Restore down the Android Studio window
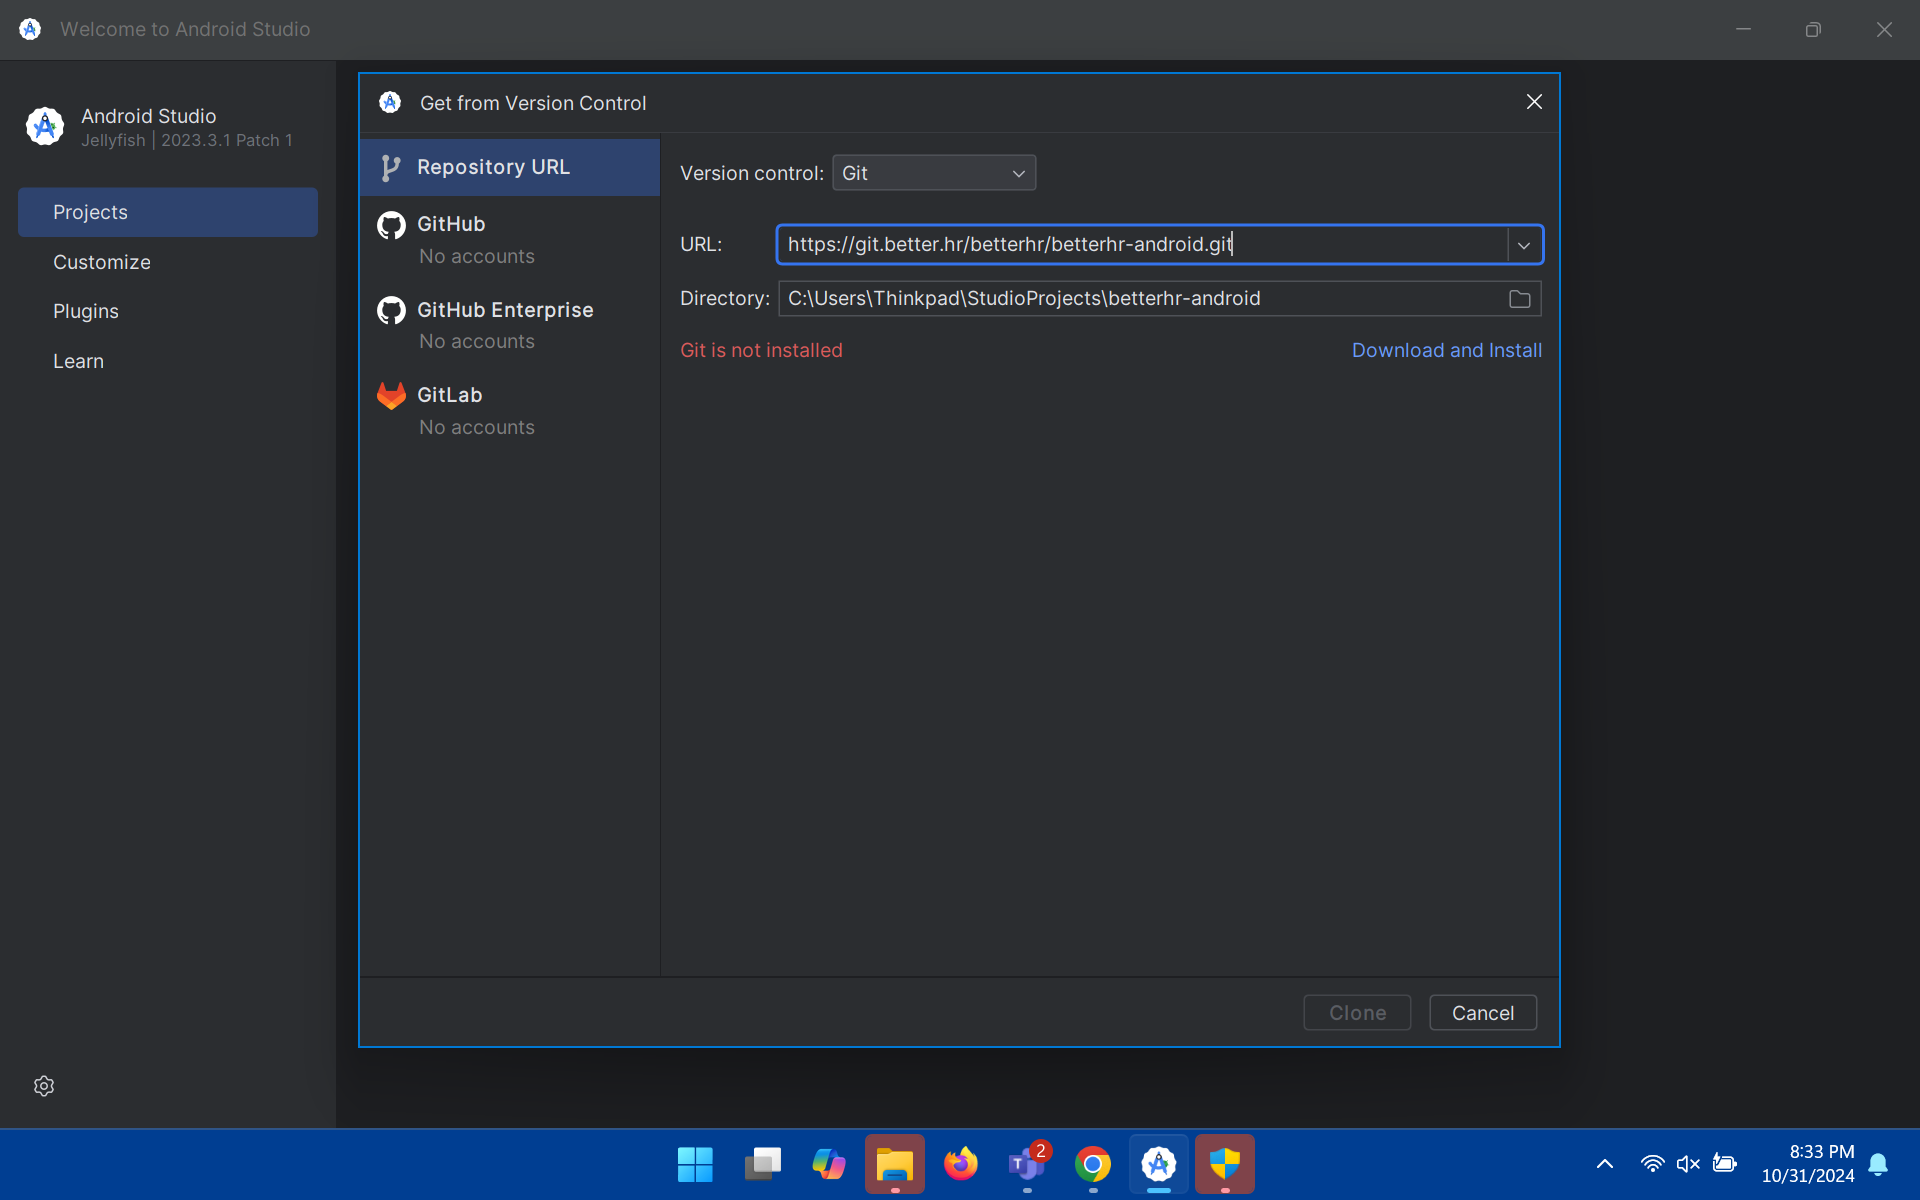This screenshot has width=1920, height=1200. pos(1813,29)
